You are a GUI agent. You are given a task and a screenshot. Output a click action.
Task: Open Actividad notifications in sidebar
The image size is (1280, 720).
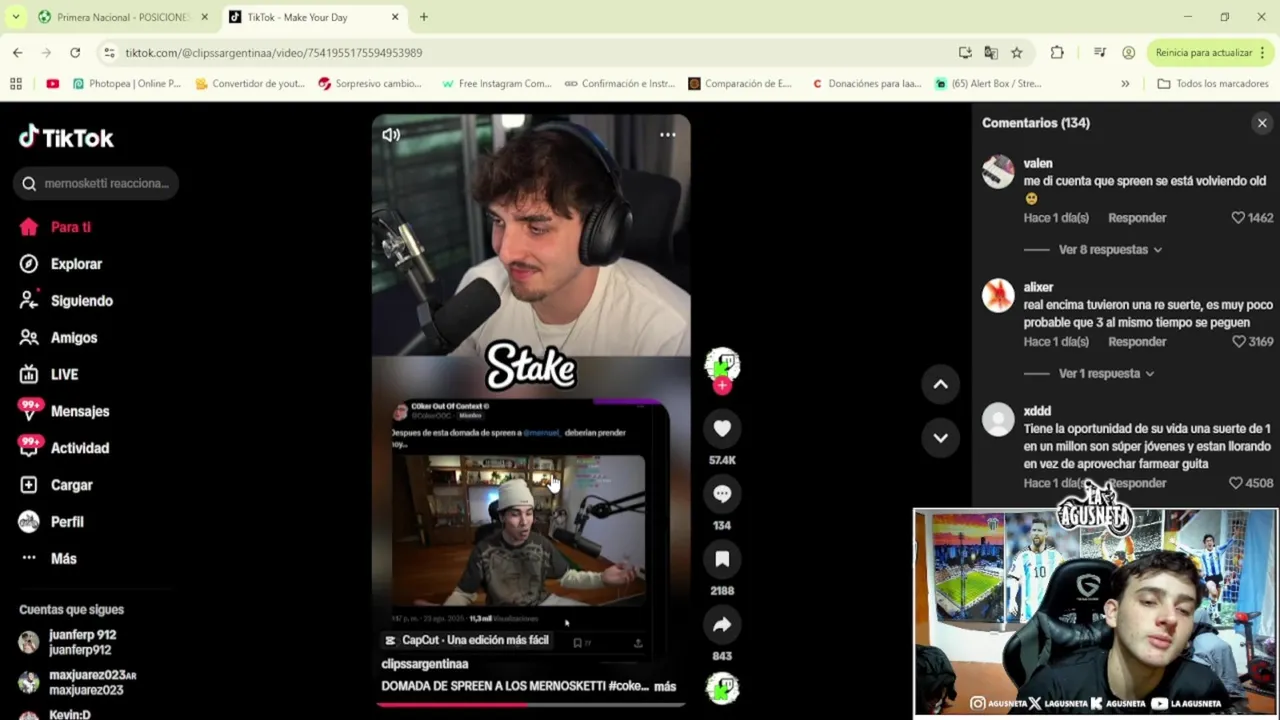(65, 448)
